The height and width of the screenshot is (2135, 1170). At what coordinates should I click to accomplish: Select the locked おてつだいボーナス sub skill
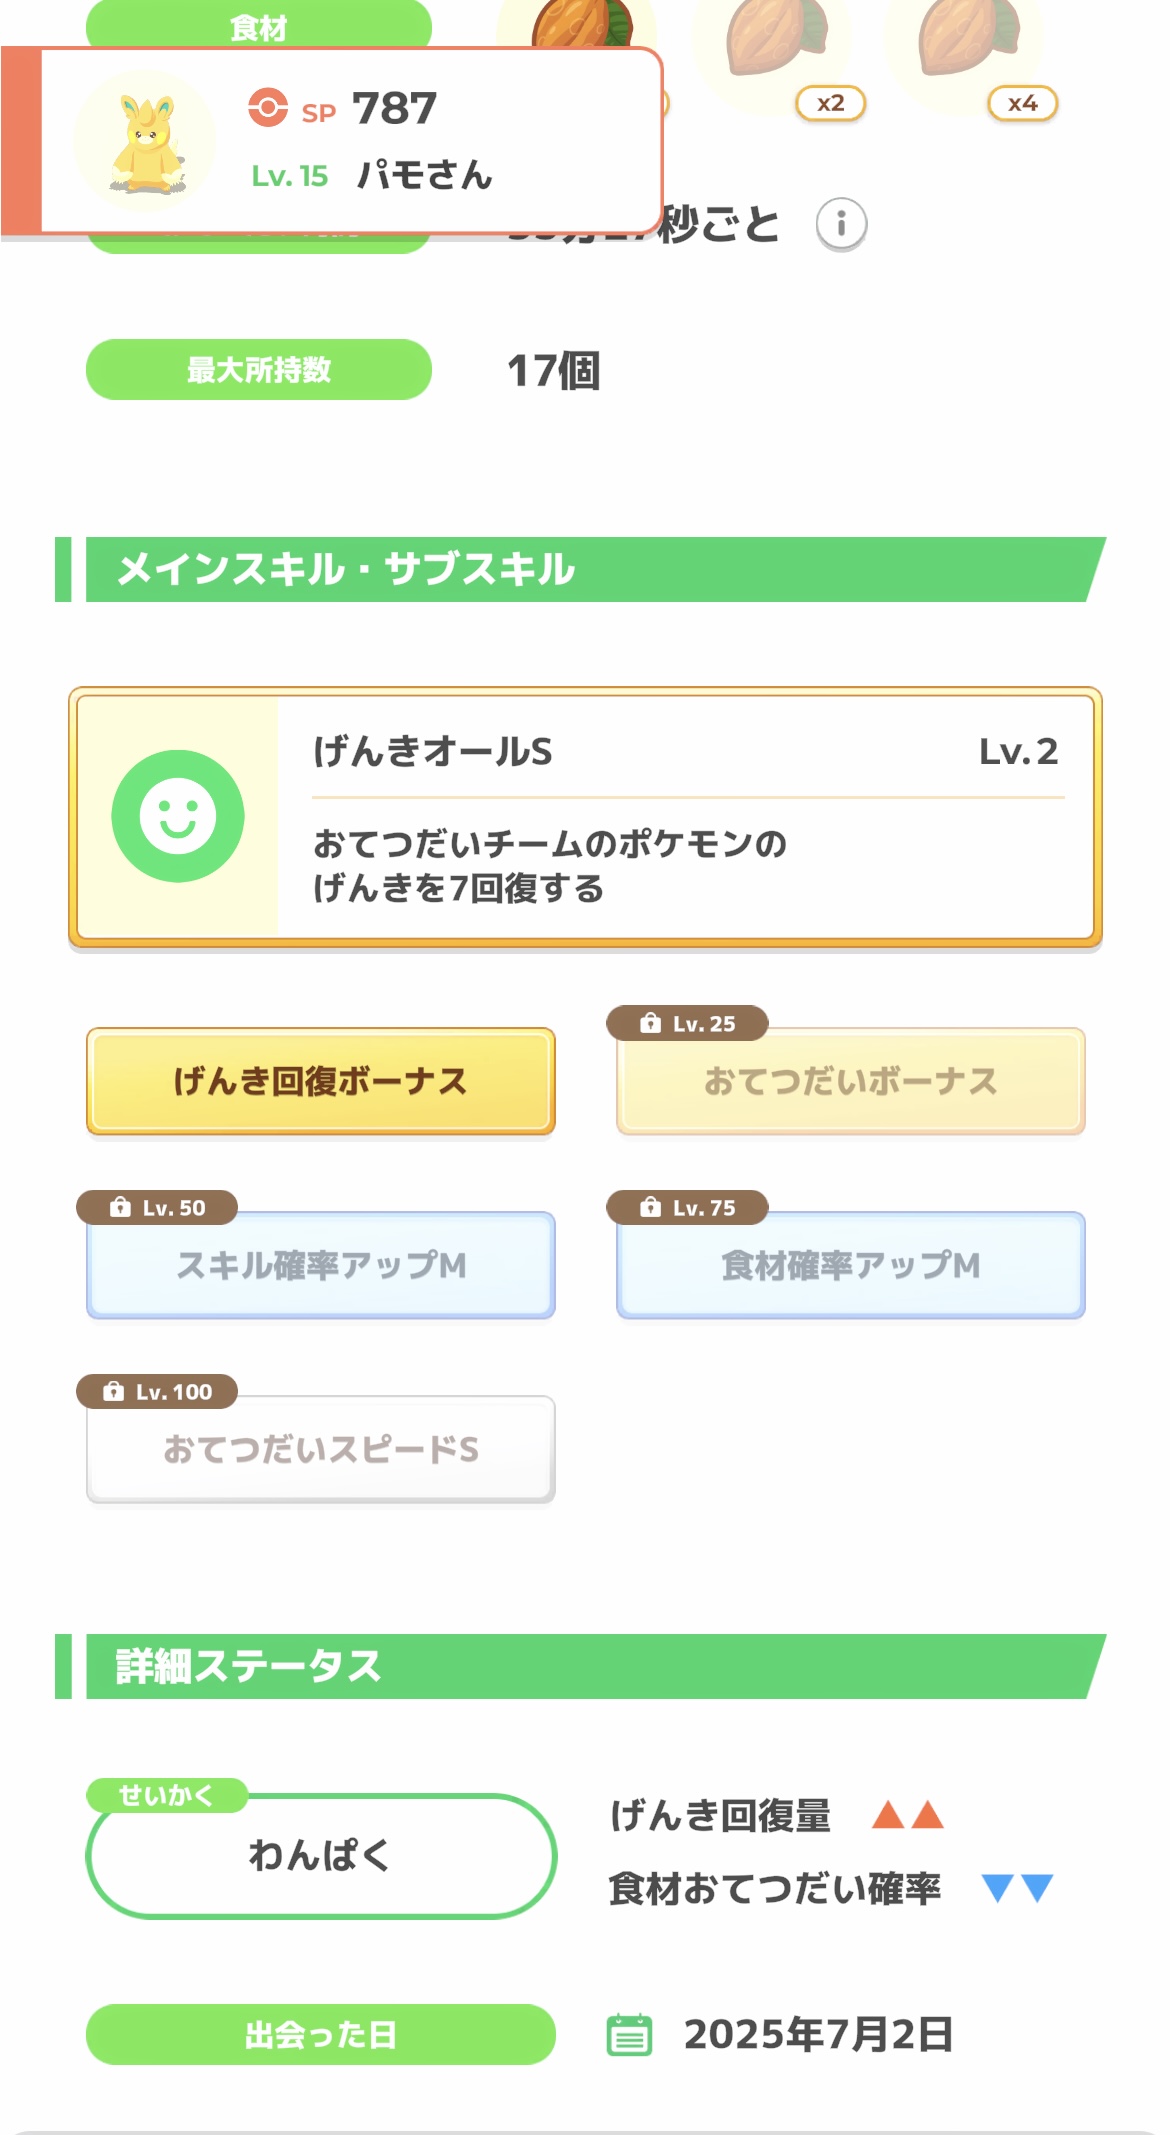pyautogui.click(x=850, y=1081)
